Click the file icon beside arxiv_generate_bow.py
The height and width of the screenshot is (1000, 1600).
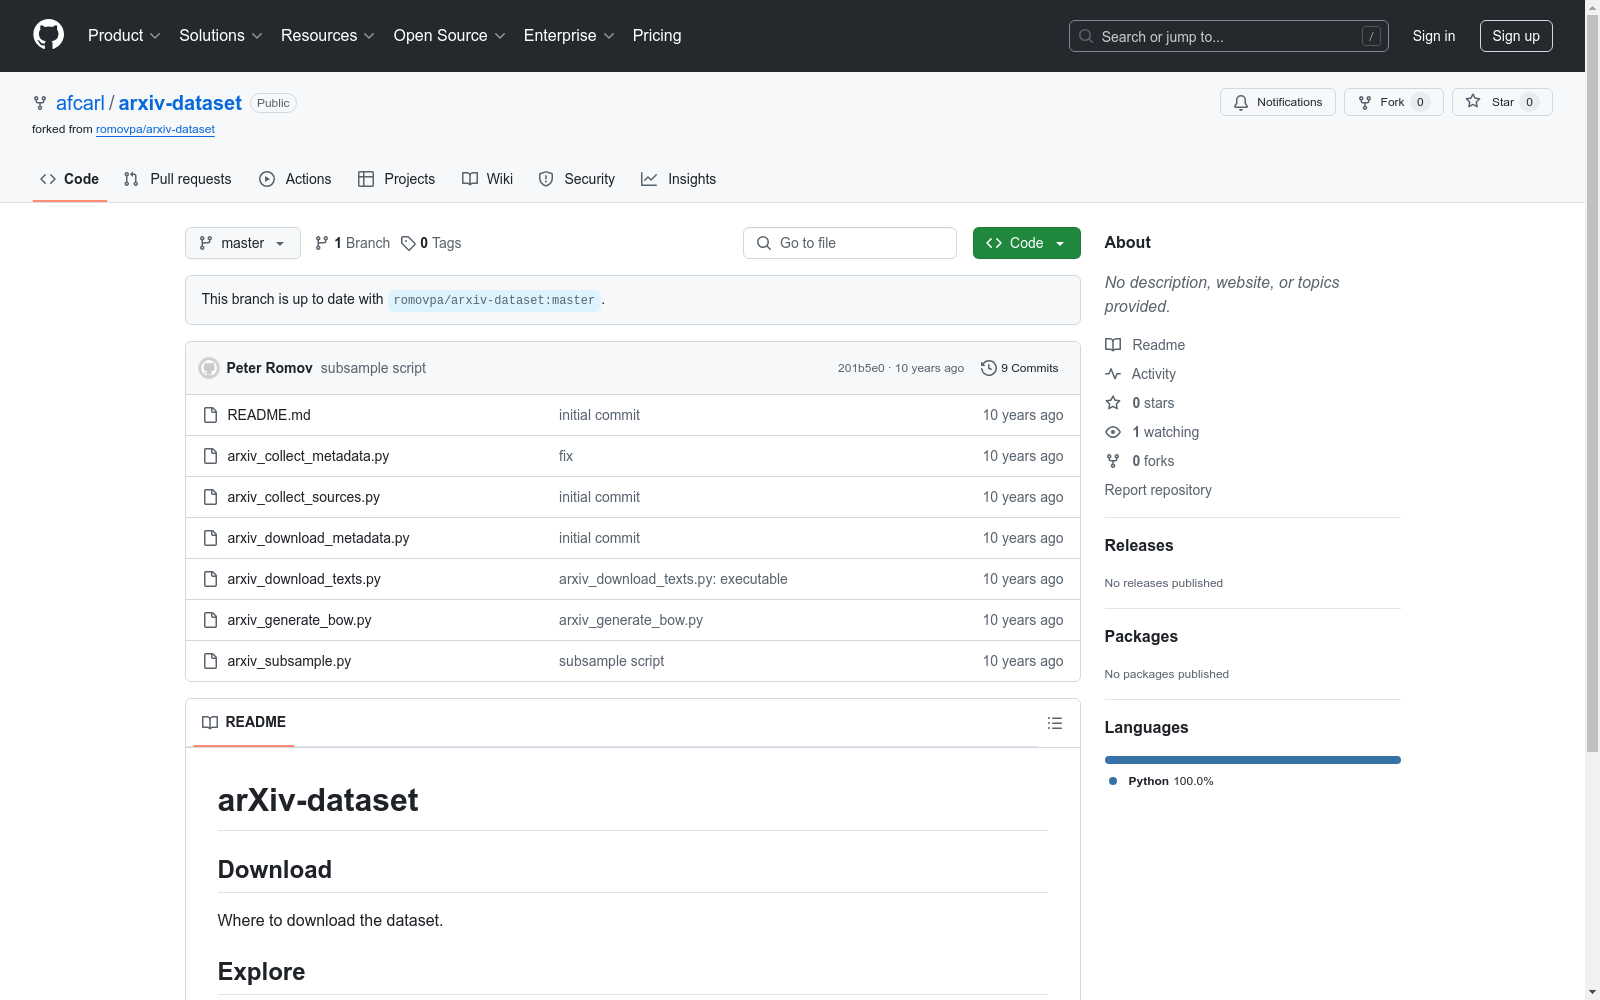(x=210, y=620)
